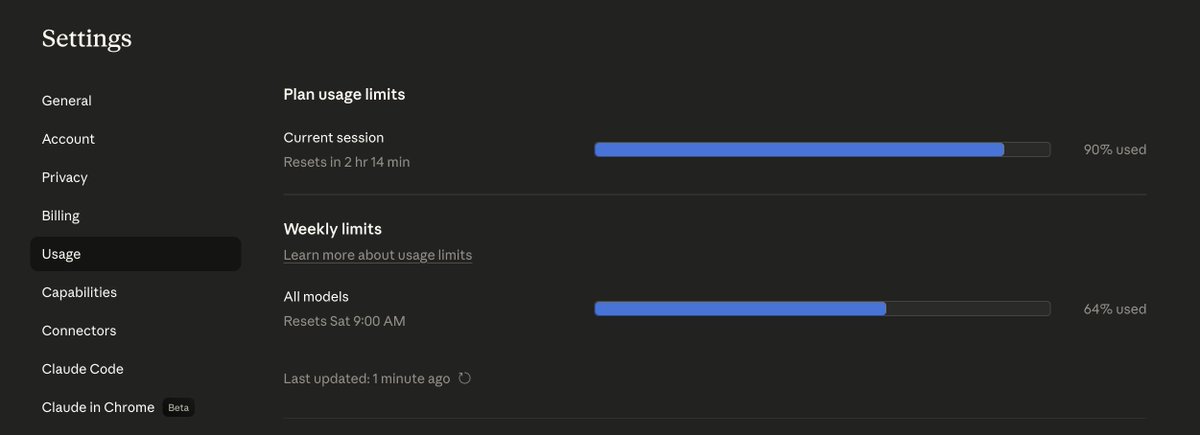This screenshot has height=435, width=1200.
Task: Go to Account settings
Action: point(68,139)
